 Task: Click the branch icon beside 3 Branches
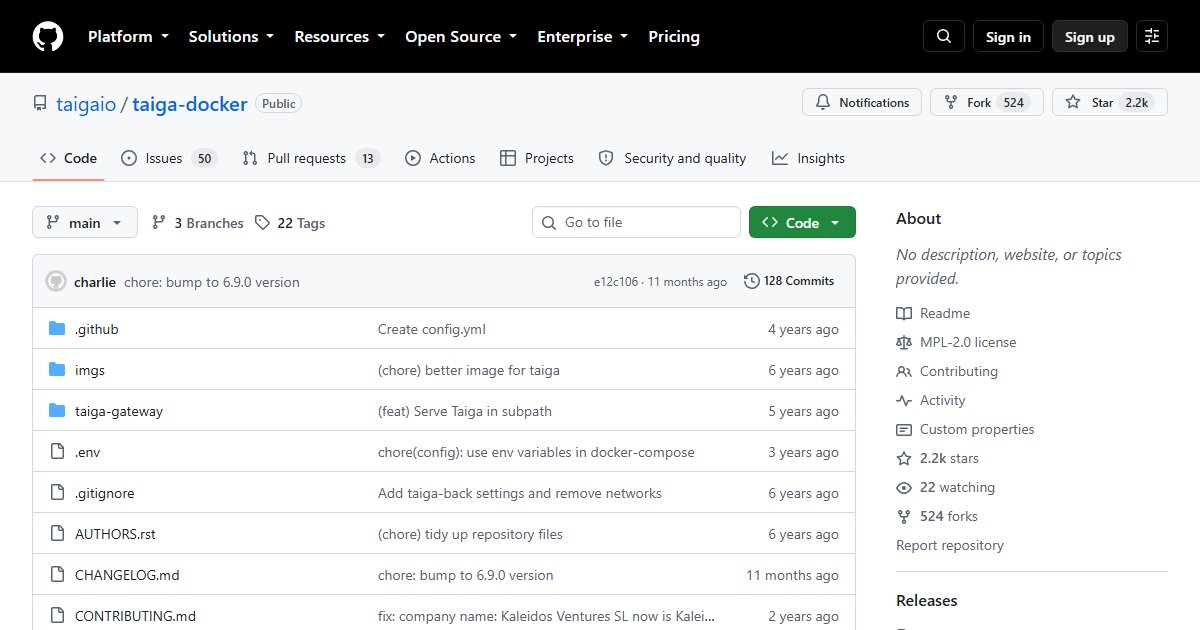(159, 223)
